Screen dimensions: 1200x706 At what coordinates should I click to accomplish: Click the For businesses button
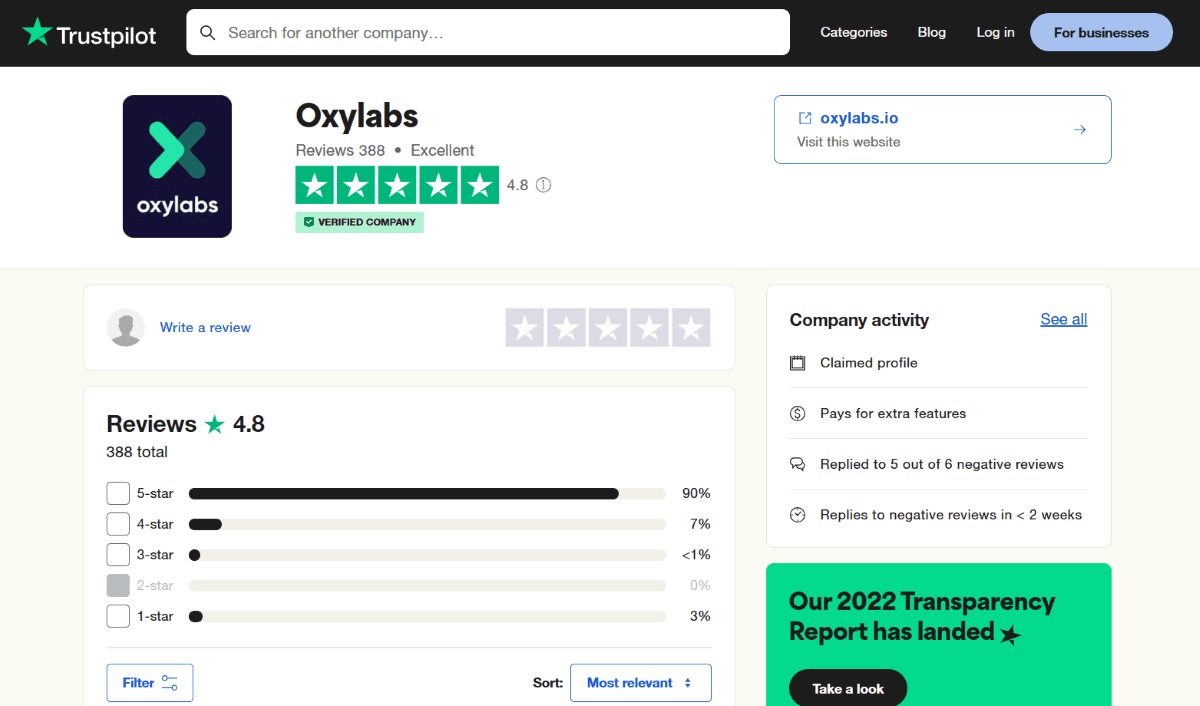[1101, 33]
